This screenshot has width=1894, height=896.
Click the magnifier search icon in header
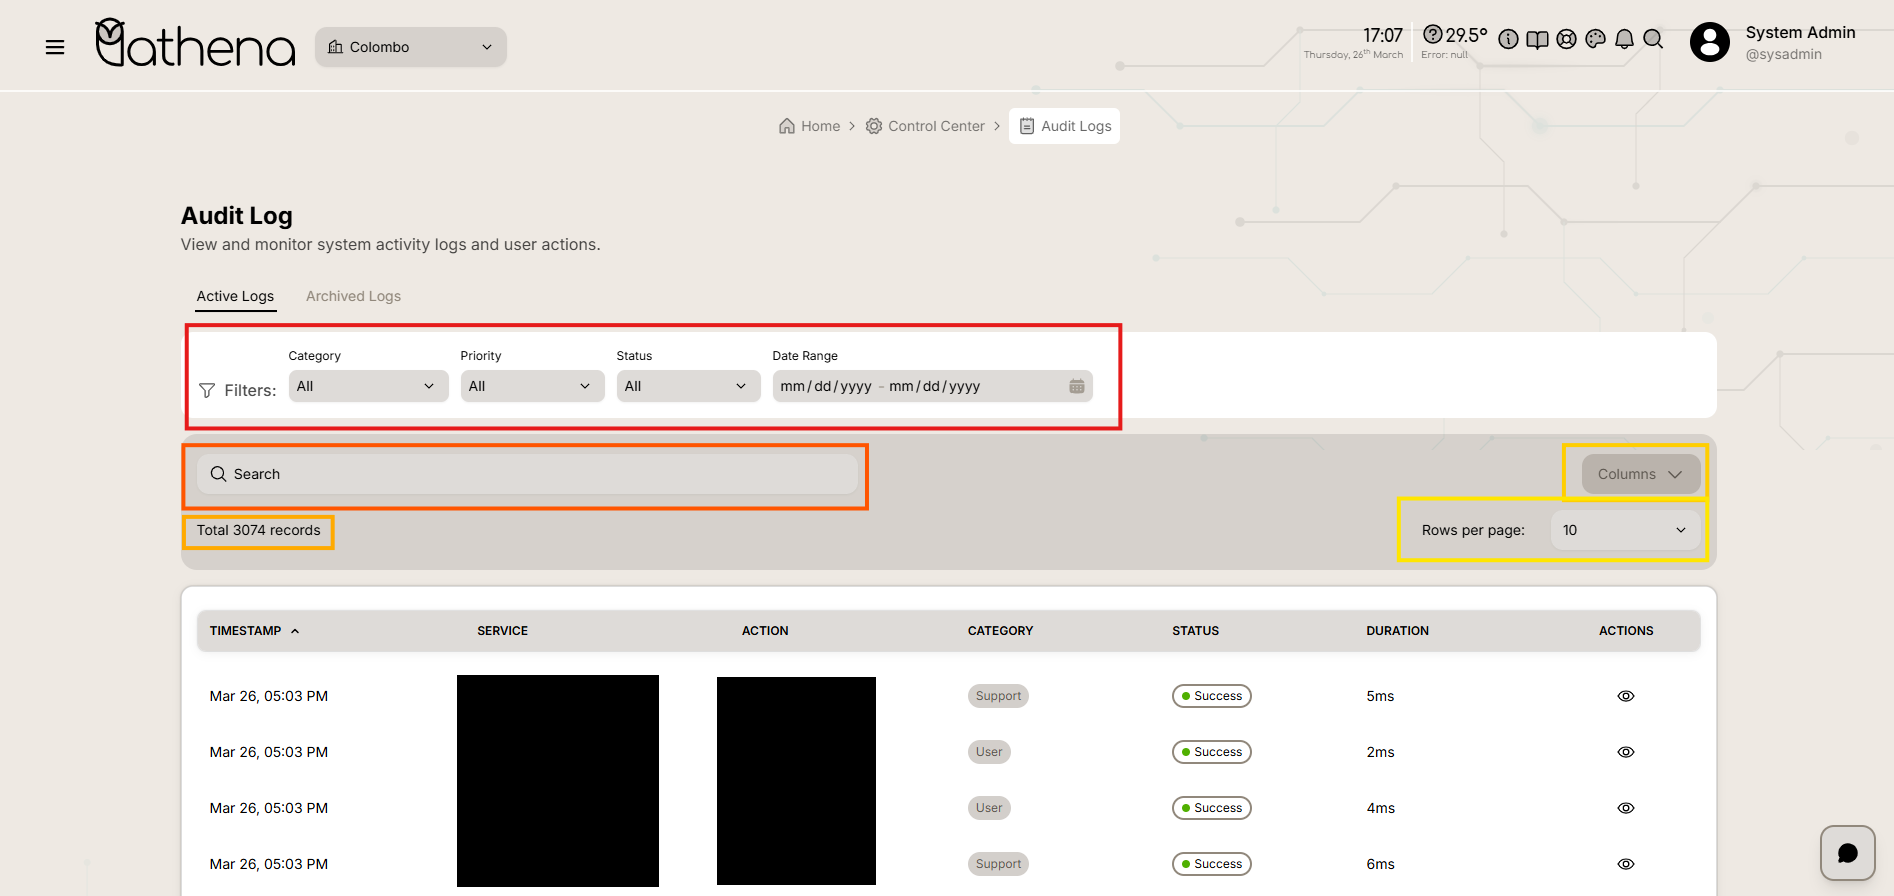1653,39
